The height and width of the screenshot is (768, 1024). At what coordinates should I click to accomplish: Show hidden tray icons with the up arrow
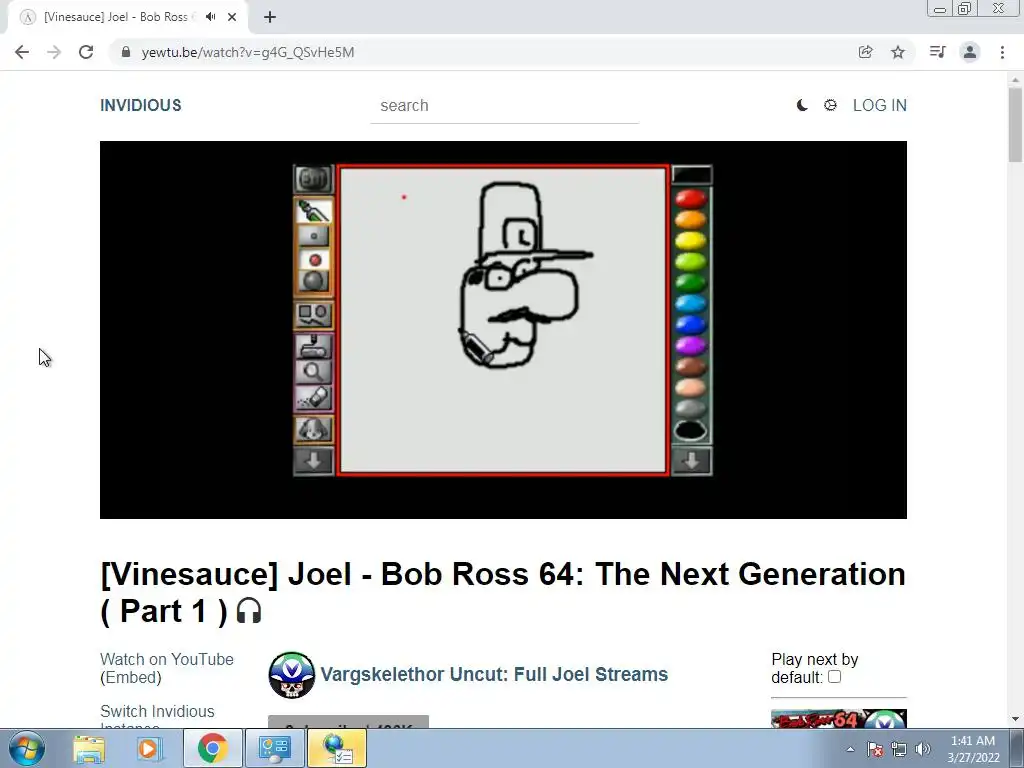(850, 749)
